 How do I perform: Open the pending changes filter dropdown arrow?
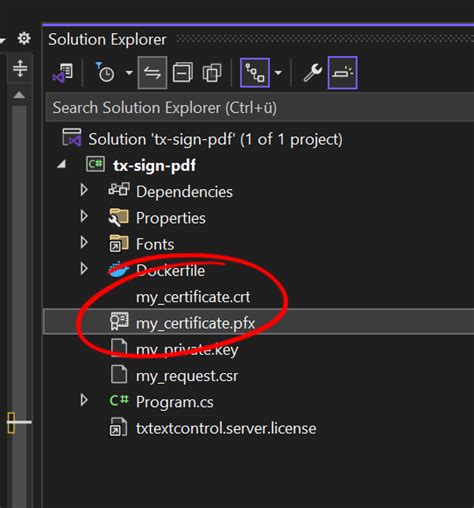129,73
